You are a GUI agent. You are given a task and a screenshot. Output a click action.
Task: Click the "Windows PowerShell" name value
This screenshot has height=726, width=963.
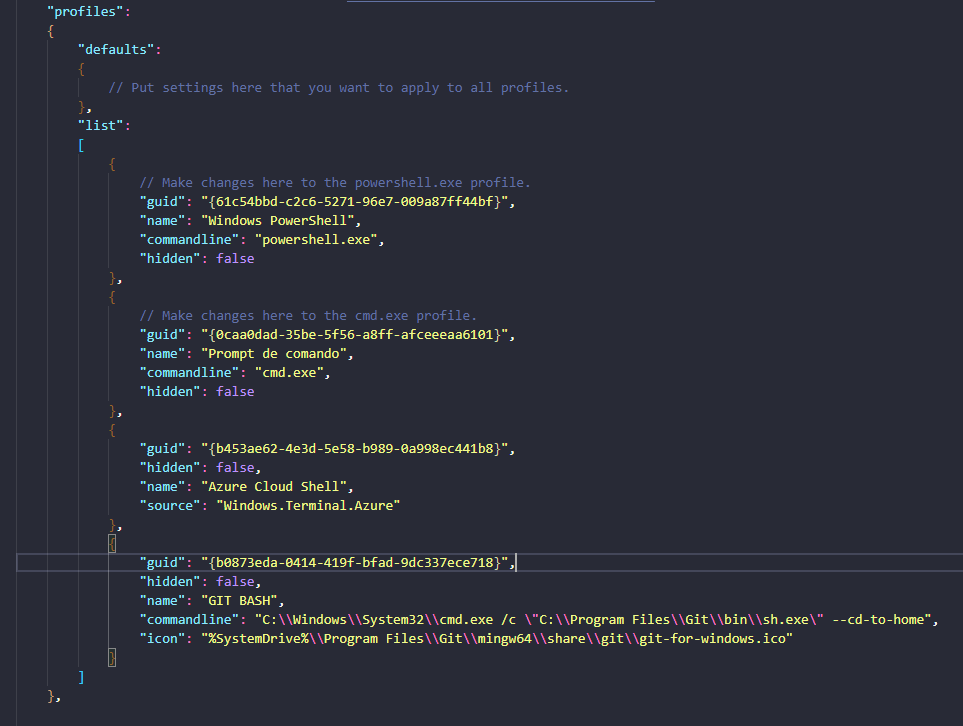278,221
